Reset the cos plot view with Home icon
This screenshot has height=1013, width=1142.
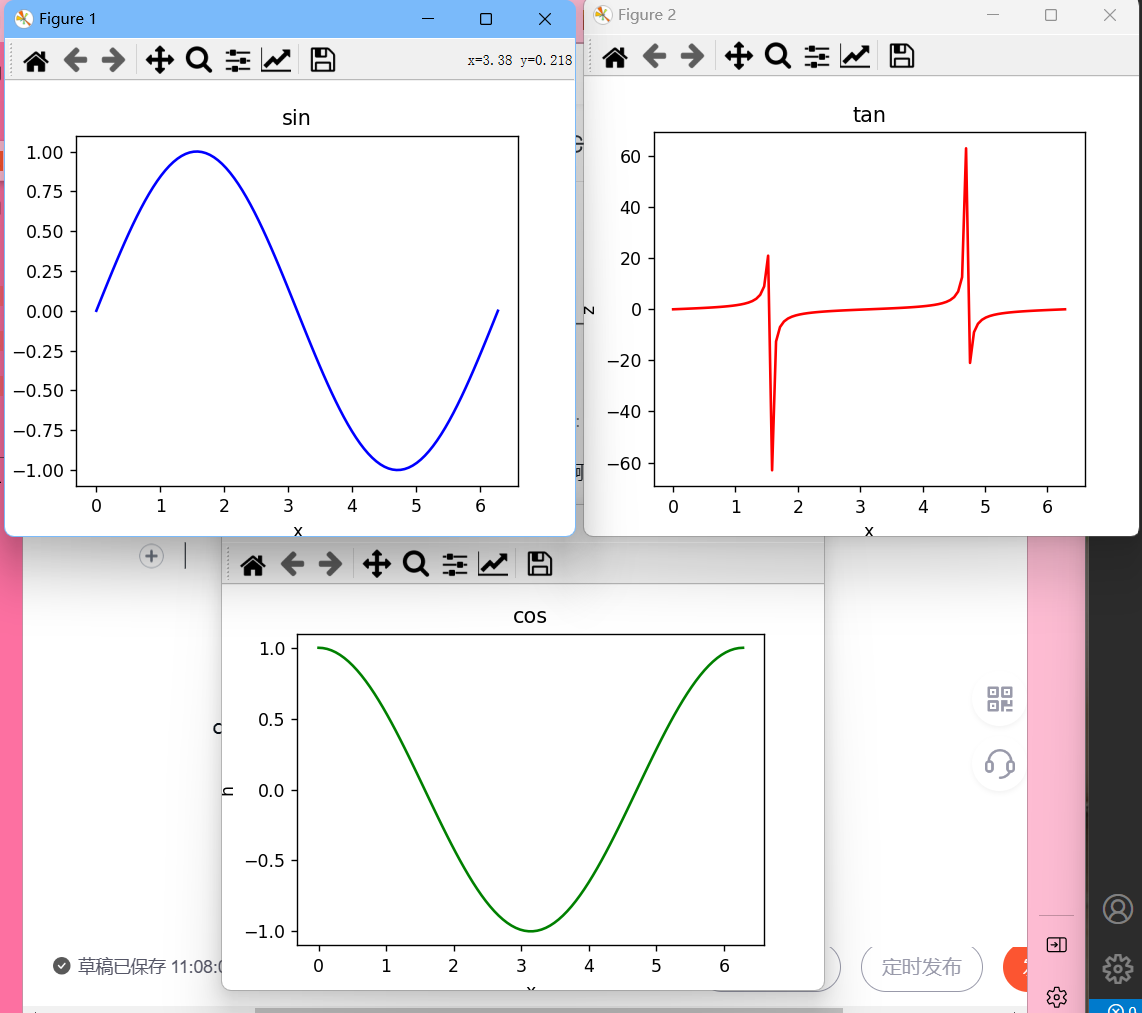pos(252,563)
